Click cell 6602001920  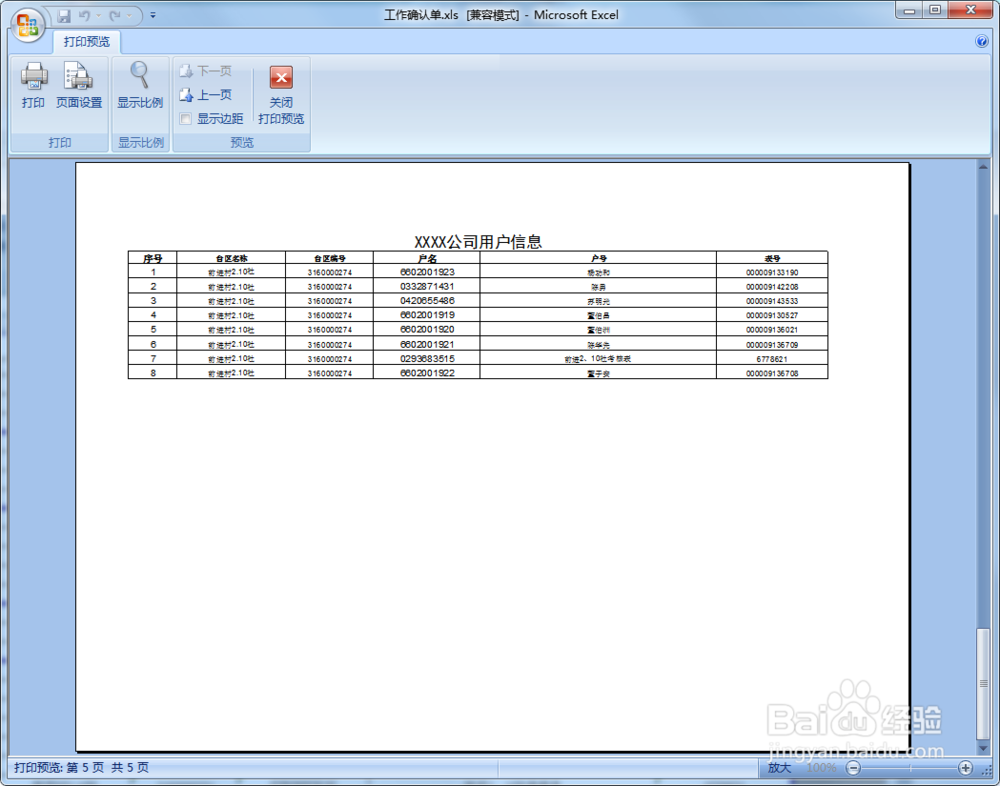click(x=427, y=329)
